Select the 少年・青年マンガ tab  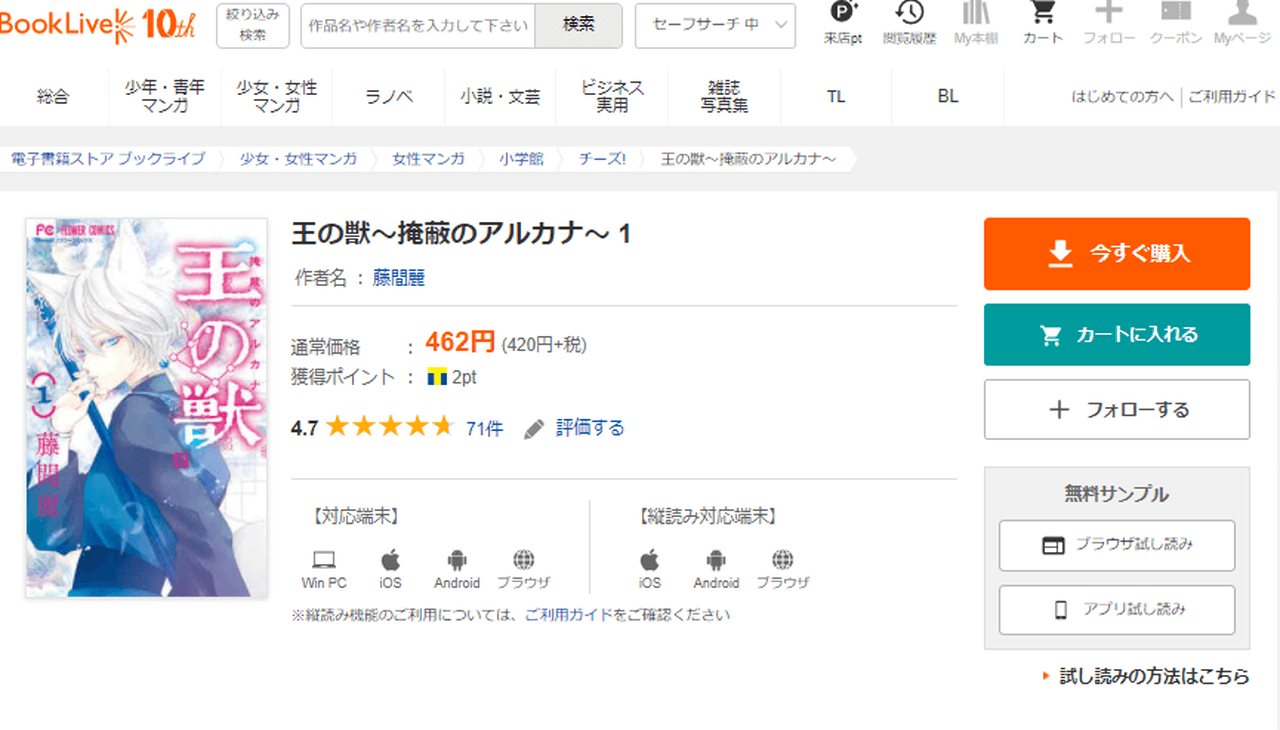[165, 96]
